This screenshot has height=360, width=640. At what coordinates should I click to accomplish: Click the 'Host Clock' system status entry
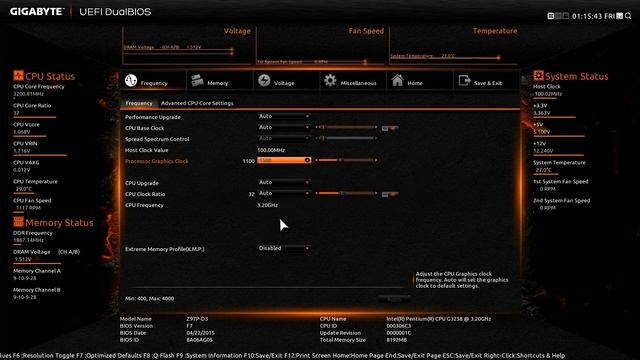pyautogui.click(x=547, y=90)
